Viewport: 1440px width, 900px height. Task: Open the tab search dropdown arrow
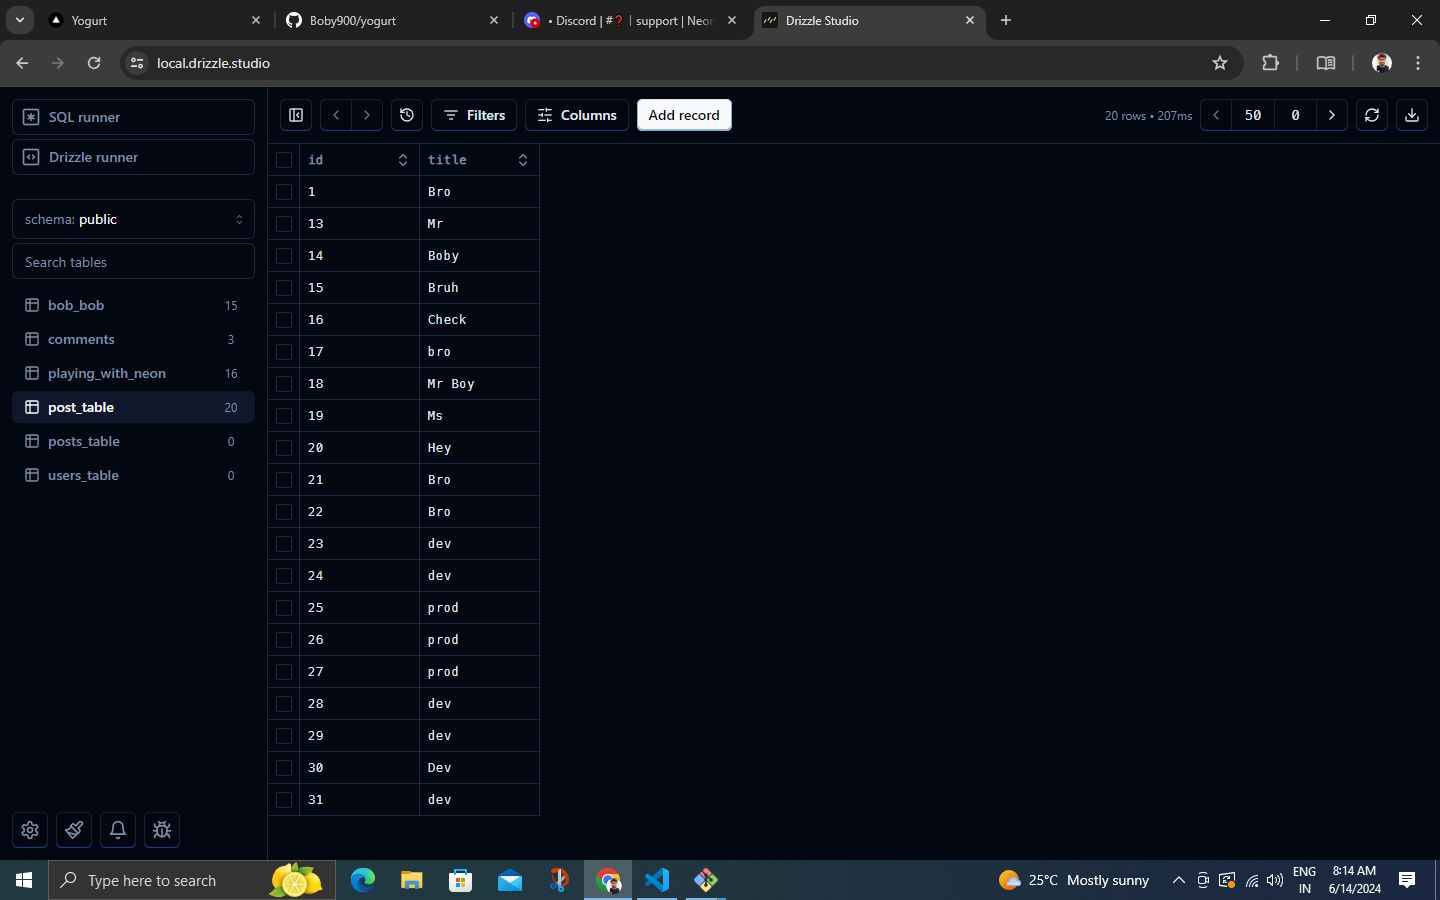pyautogui.click(x=20, y=20)
